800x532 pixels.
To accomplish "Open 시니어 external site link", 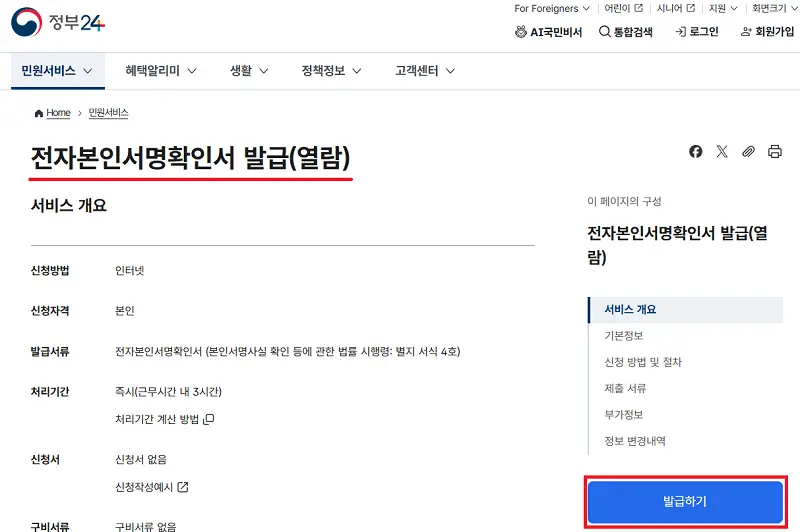I will 676,8.
